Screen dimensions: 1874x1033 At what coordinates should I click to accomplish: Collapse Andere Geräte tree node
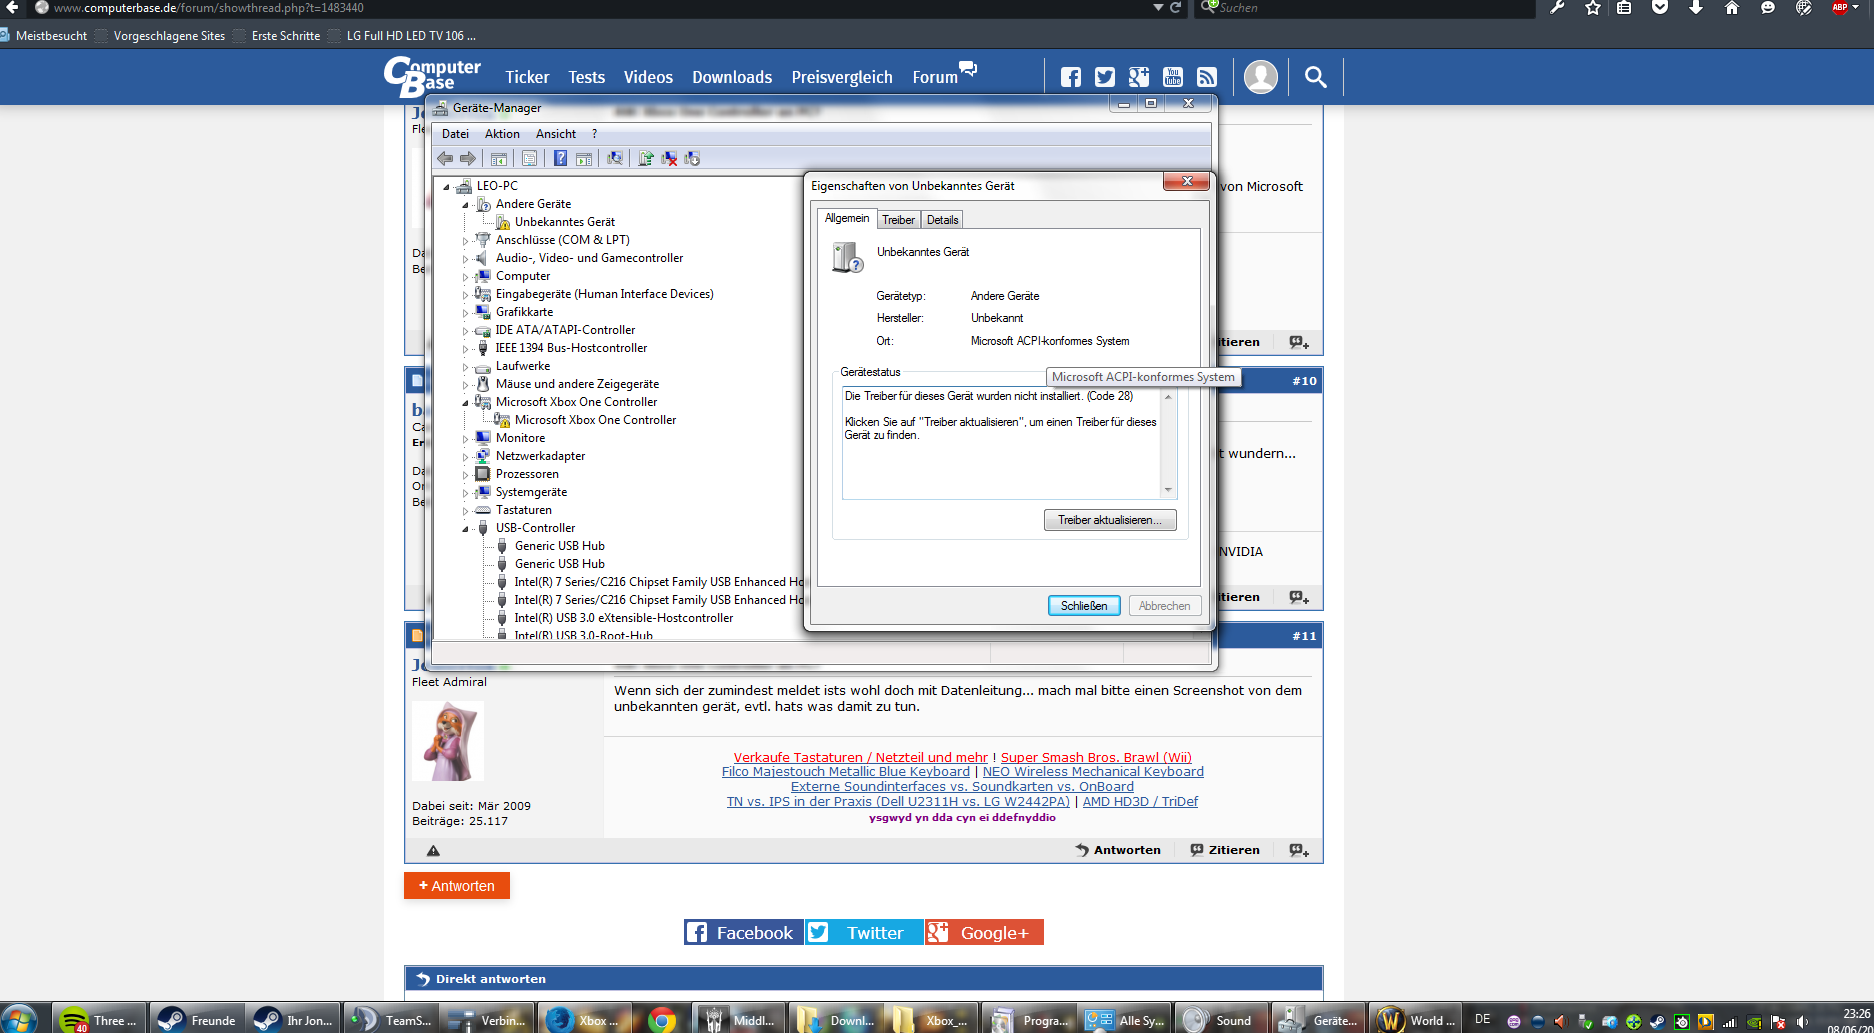pyautogui.click(x=465, y=205)
